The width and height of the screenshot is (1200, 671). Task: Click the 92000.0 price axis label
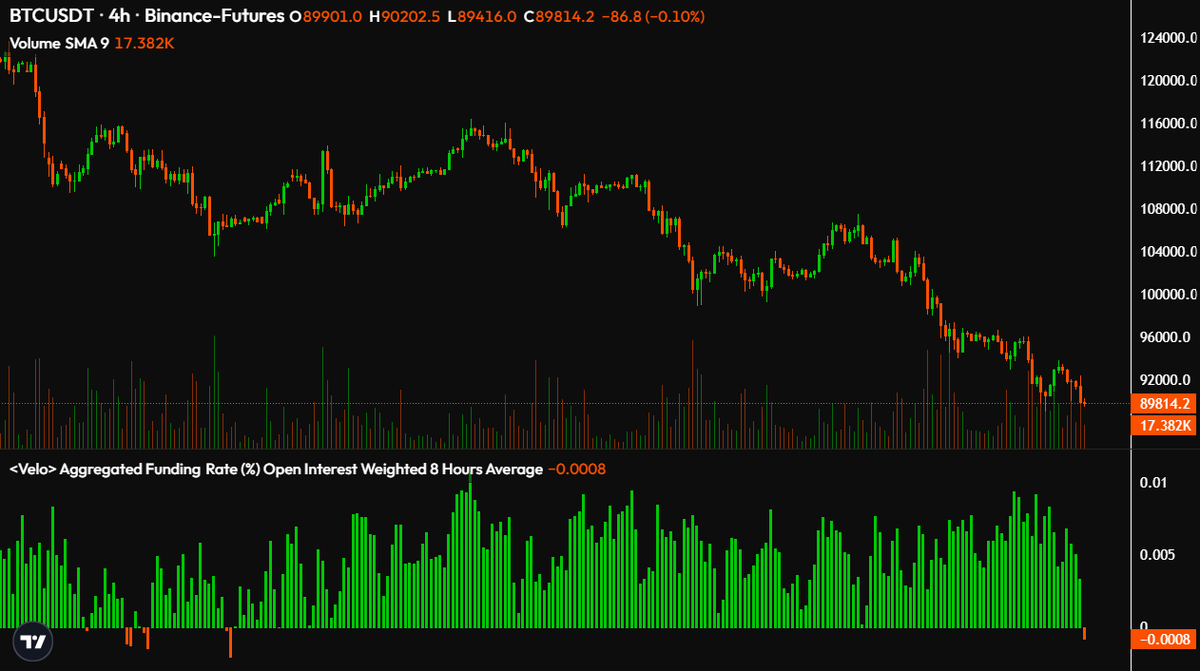(x=1166, y=380)
